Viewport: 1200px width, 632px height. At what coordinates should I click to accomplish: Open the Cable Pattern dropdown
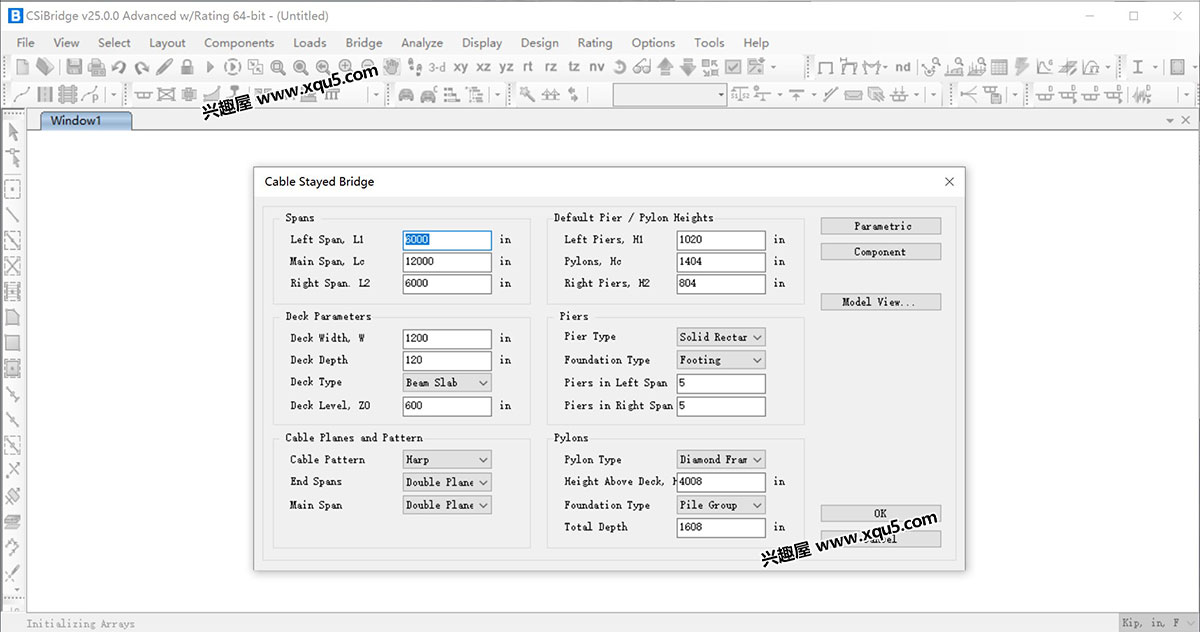click(x=447, y=460)
